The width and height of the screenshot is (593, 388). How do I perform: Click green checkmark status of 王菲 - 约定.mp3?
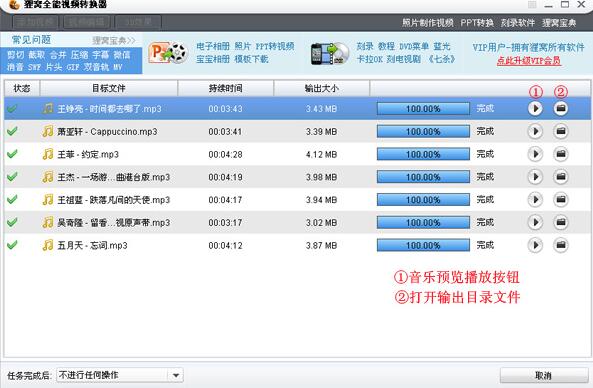click(12, 154)
